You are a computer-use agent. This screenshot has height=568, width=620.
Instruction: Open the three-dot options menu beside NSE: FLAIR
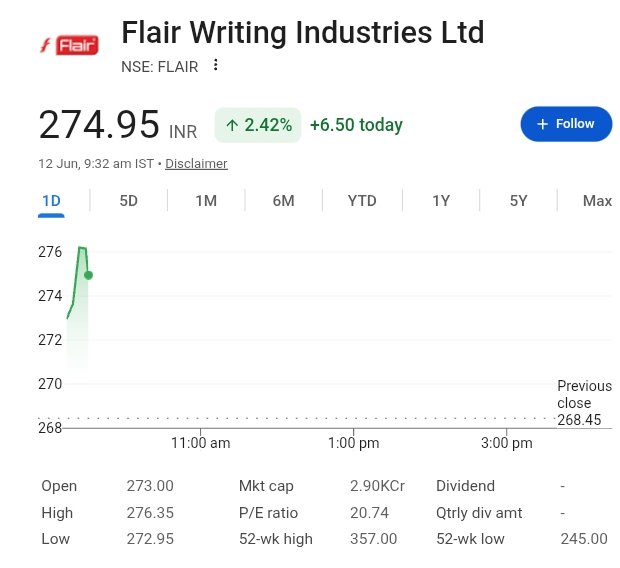pos(215,65)
